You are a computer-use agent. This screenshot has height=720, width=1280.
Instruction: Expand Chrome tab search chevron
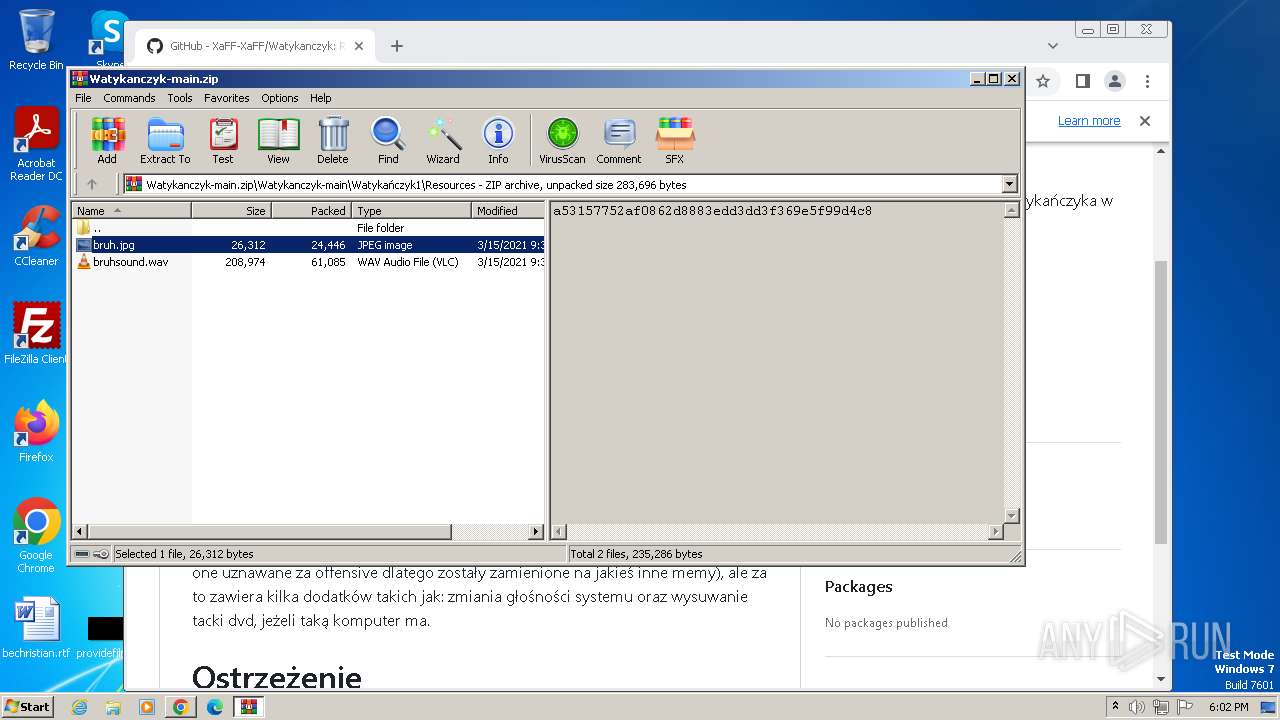click(x=1052, y=46)
